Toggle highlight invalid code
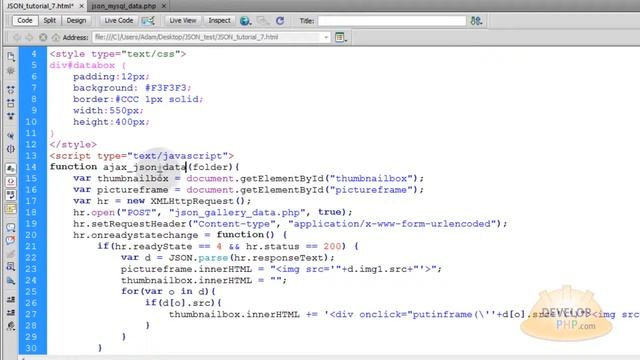The image size is (640, 360). (x=11, y=181)
